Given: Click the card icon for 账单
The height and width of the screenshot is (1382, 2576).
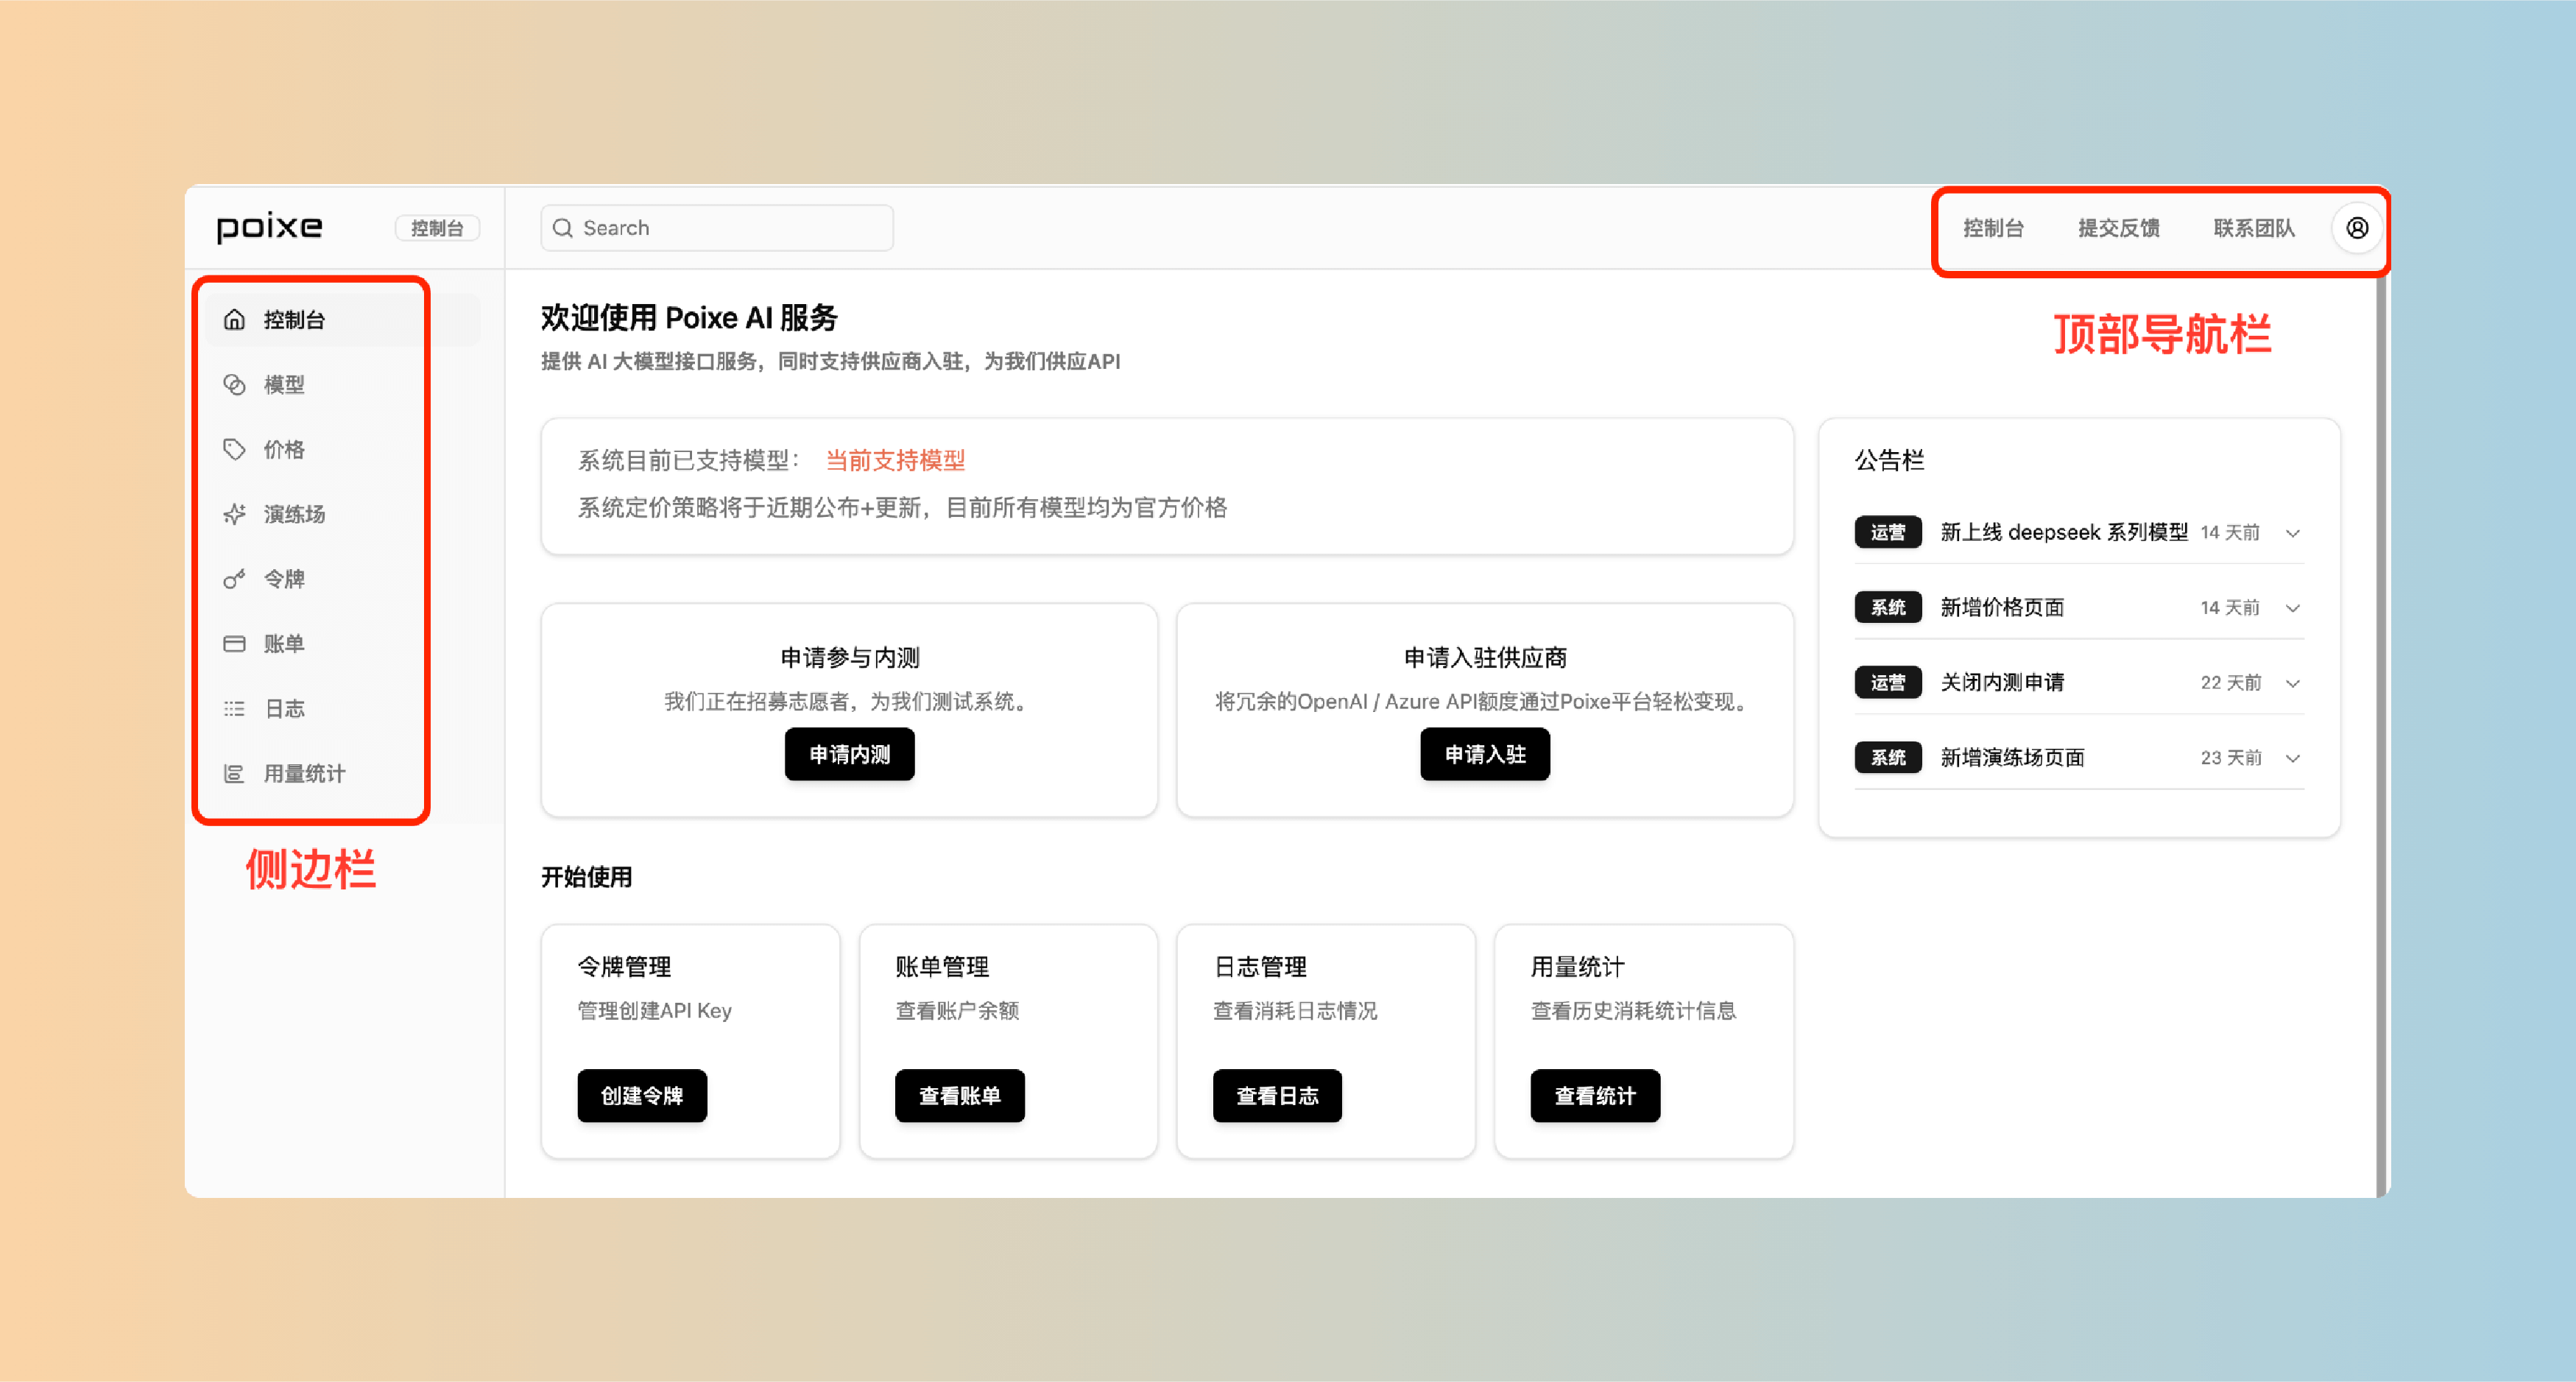Looking at the screenshot, I should [x=234, y=644].
